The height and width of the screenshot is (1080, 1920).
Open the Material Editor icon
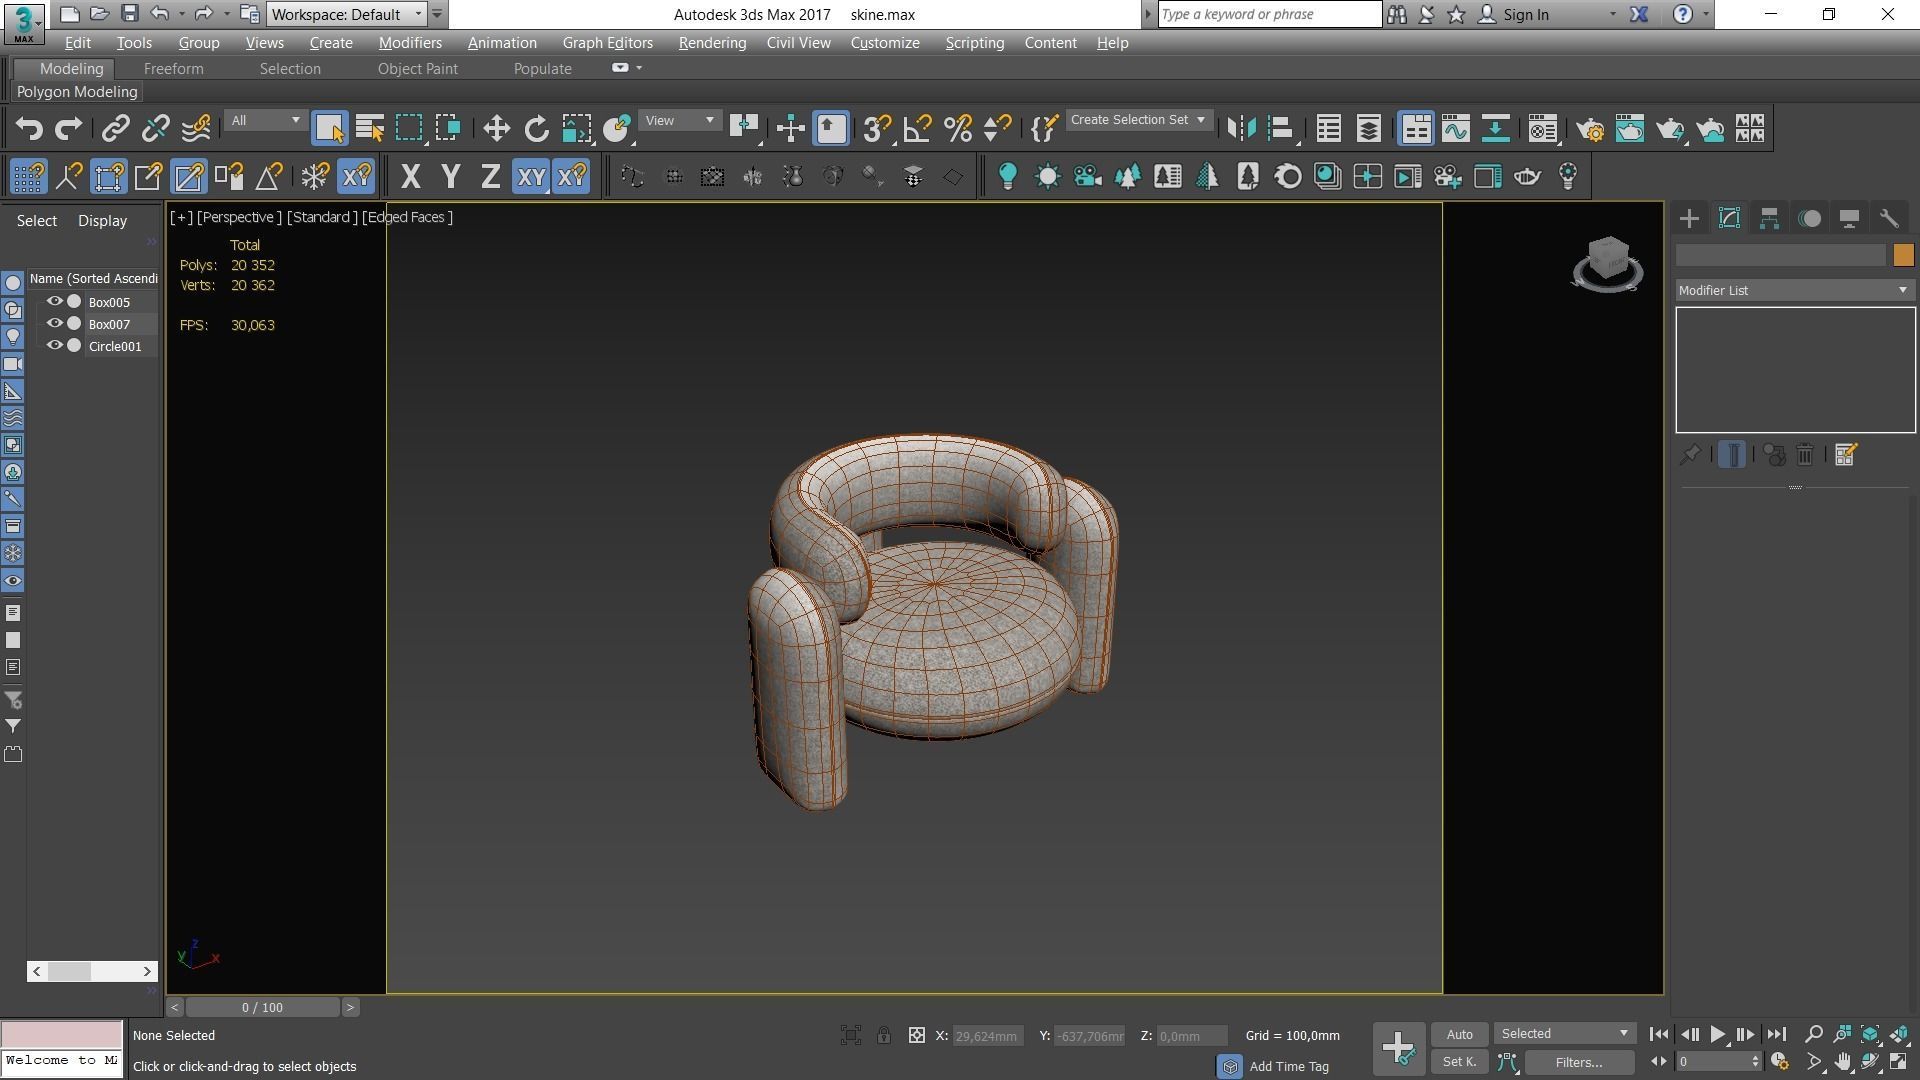click(1543, 128)
